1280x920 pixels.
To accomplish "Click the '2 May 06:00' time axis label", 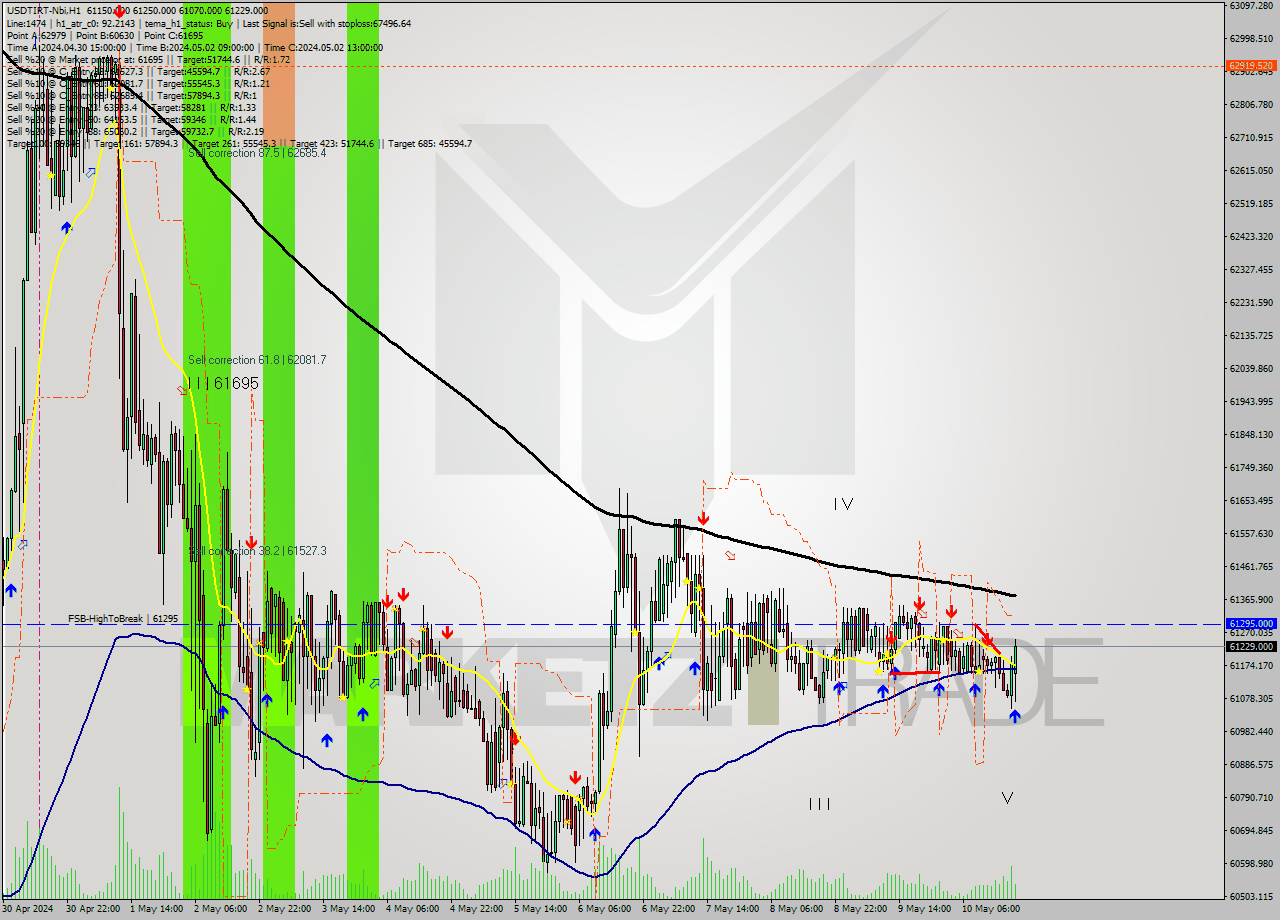I will (220, 909).
